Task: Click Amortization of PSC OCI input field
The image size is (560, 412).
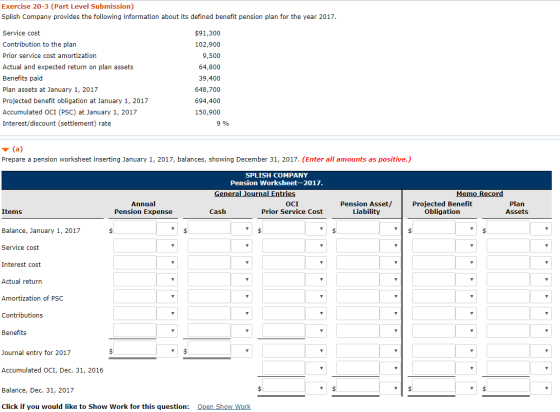Action: [x=284, y=296]
